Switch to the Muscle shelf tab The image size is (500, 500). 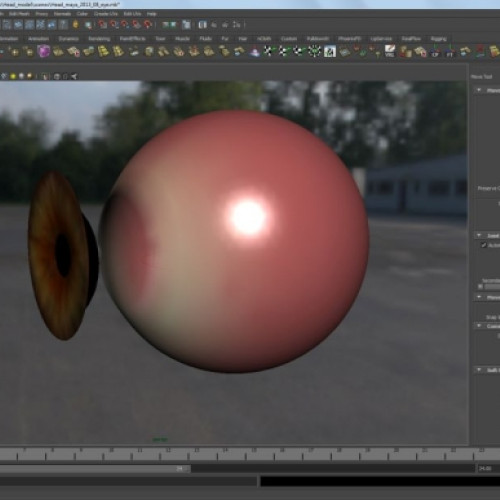[182, 39]
